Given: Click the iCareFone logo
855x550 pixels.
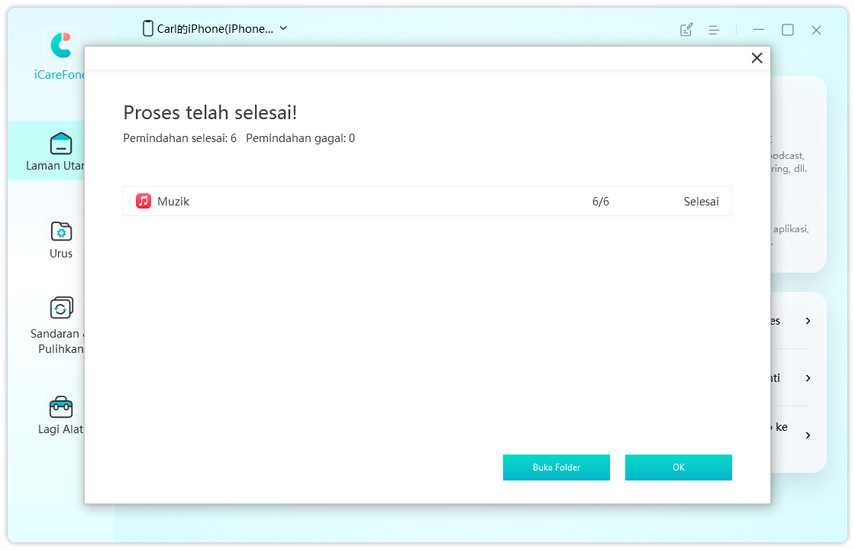Looking at the screenshot, I should tap(61, 45).
